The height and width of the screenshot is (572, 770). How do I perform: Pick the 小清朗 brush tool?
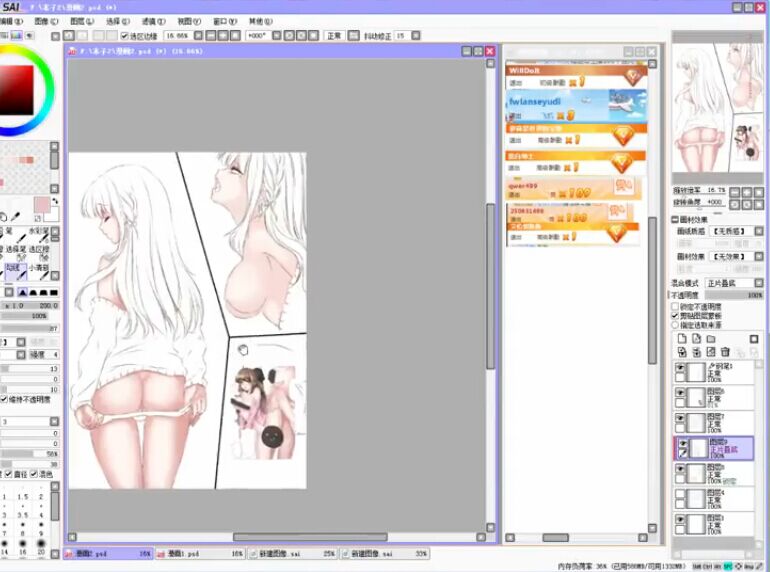click(x=39, y=272)
